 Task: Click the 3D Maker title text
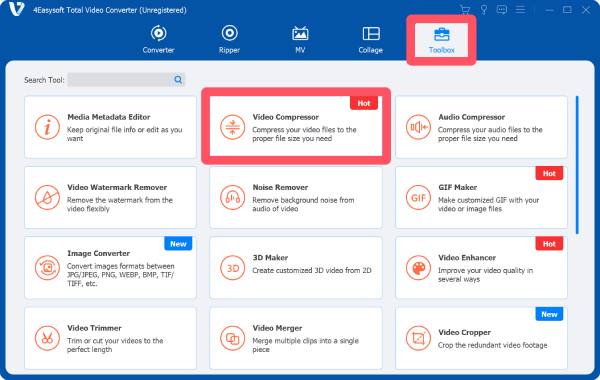coord(270,258)
